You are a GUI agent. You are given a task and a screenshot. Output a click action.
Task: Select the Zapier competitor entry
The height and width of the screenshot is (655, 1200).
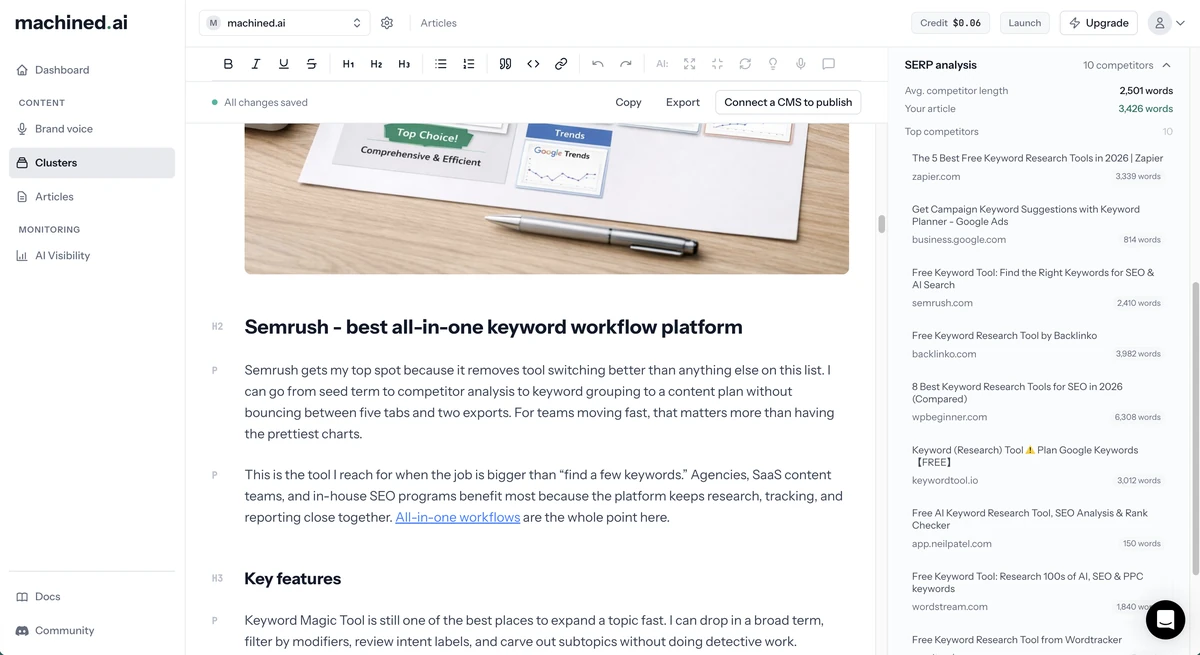1036,167
